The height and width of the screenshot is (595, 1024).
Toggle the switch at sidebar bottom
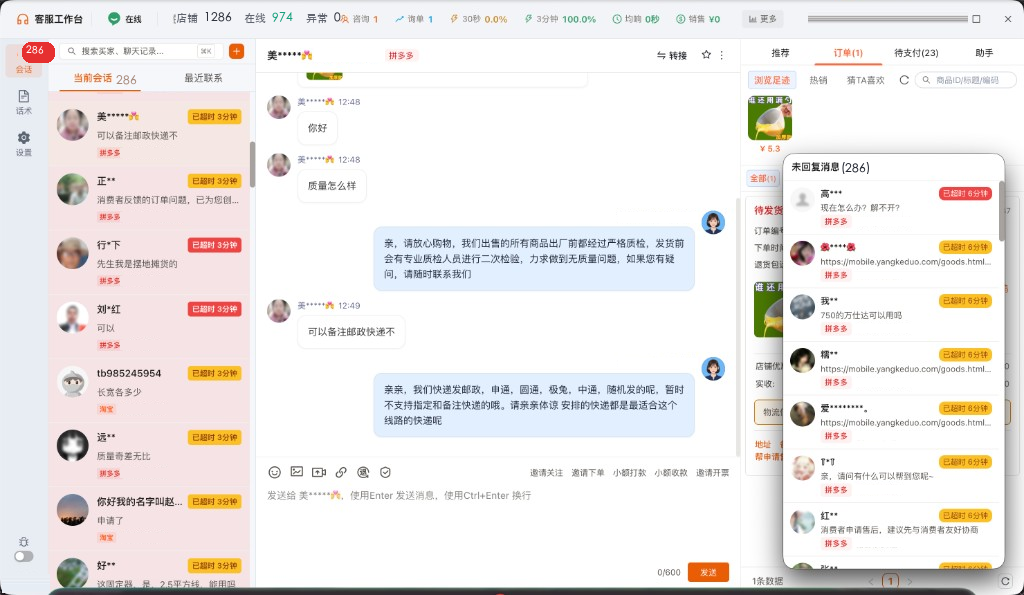pos(24,556)
